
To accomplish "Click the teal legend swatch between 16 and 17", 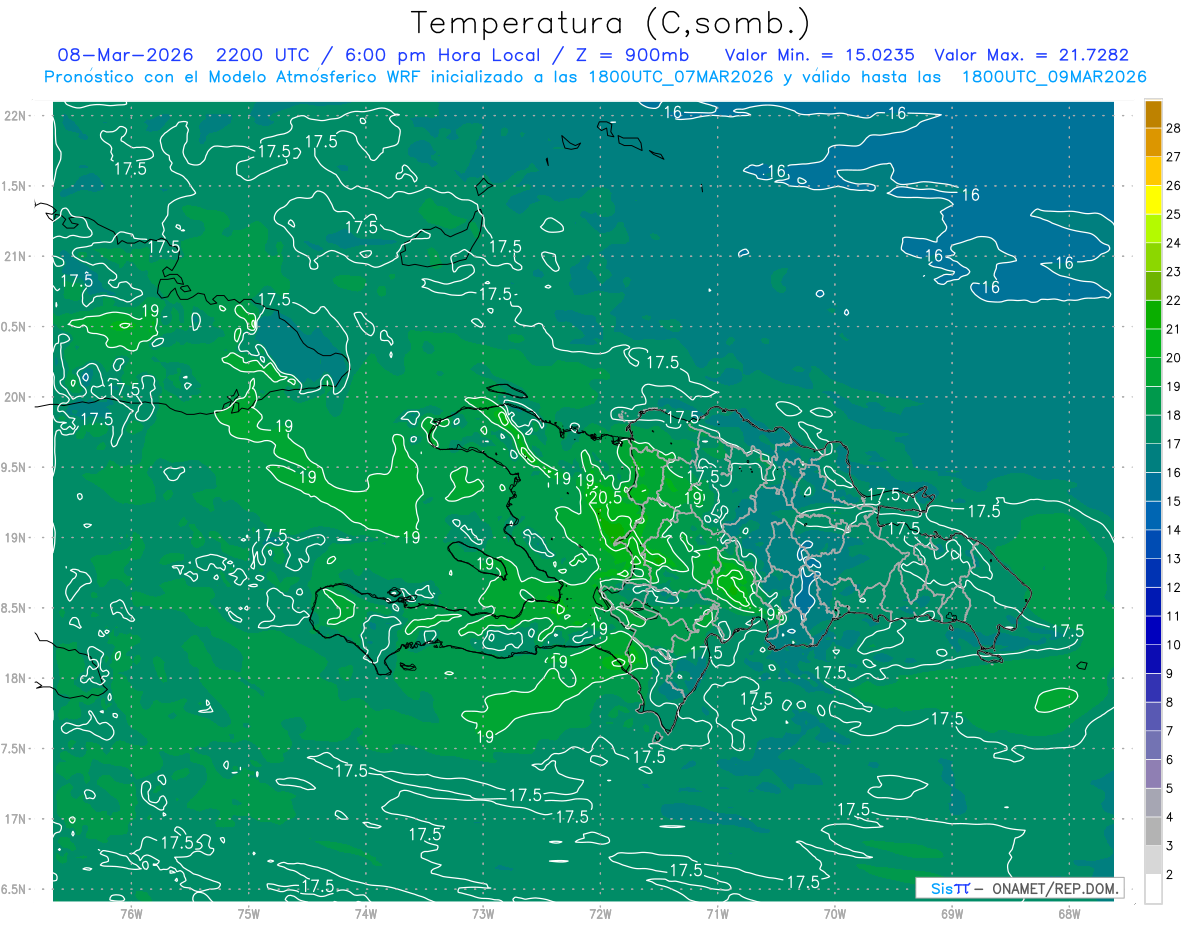I will (x=1153, y=458).
